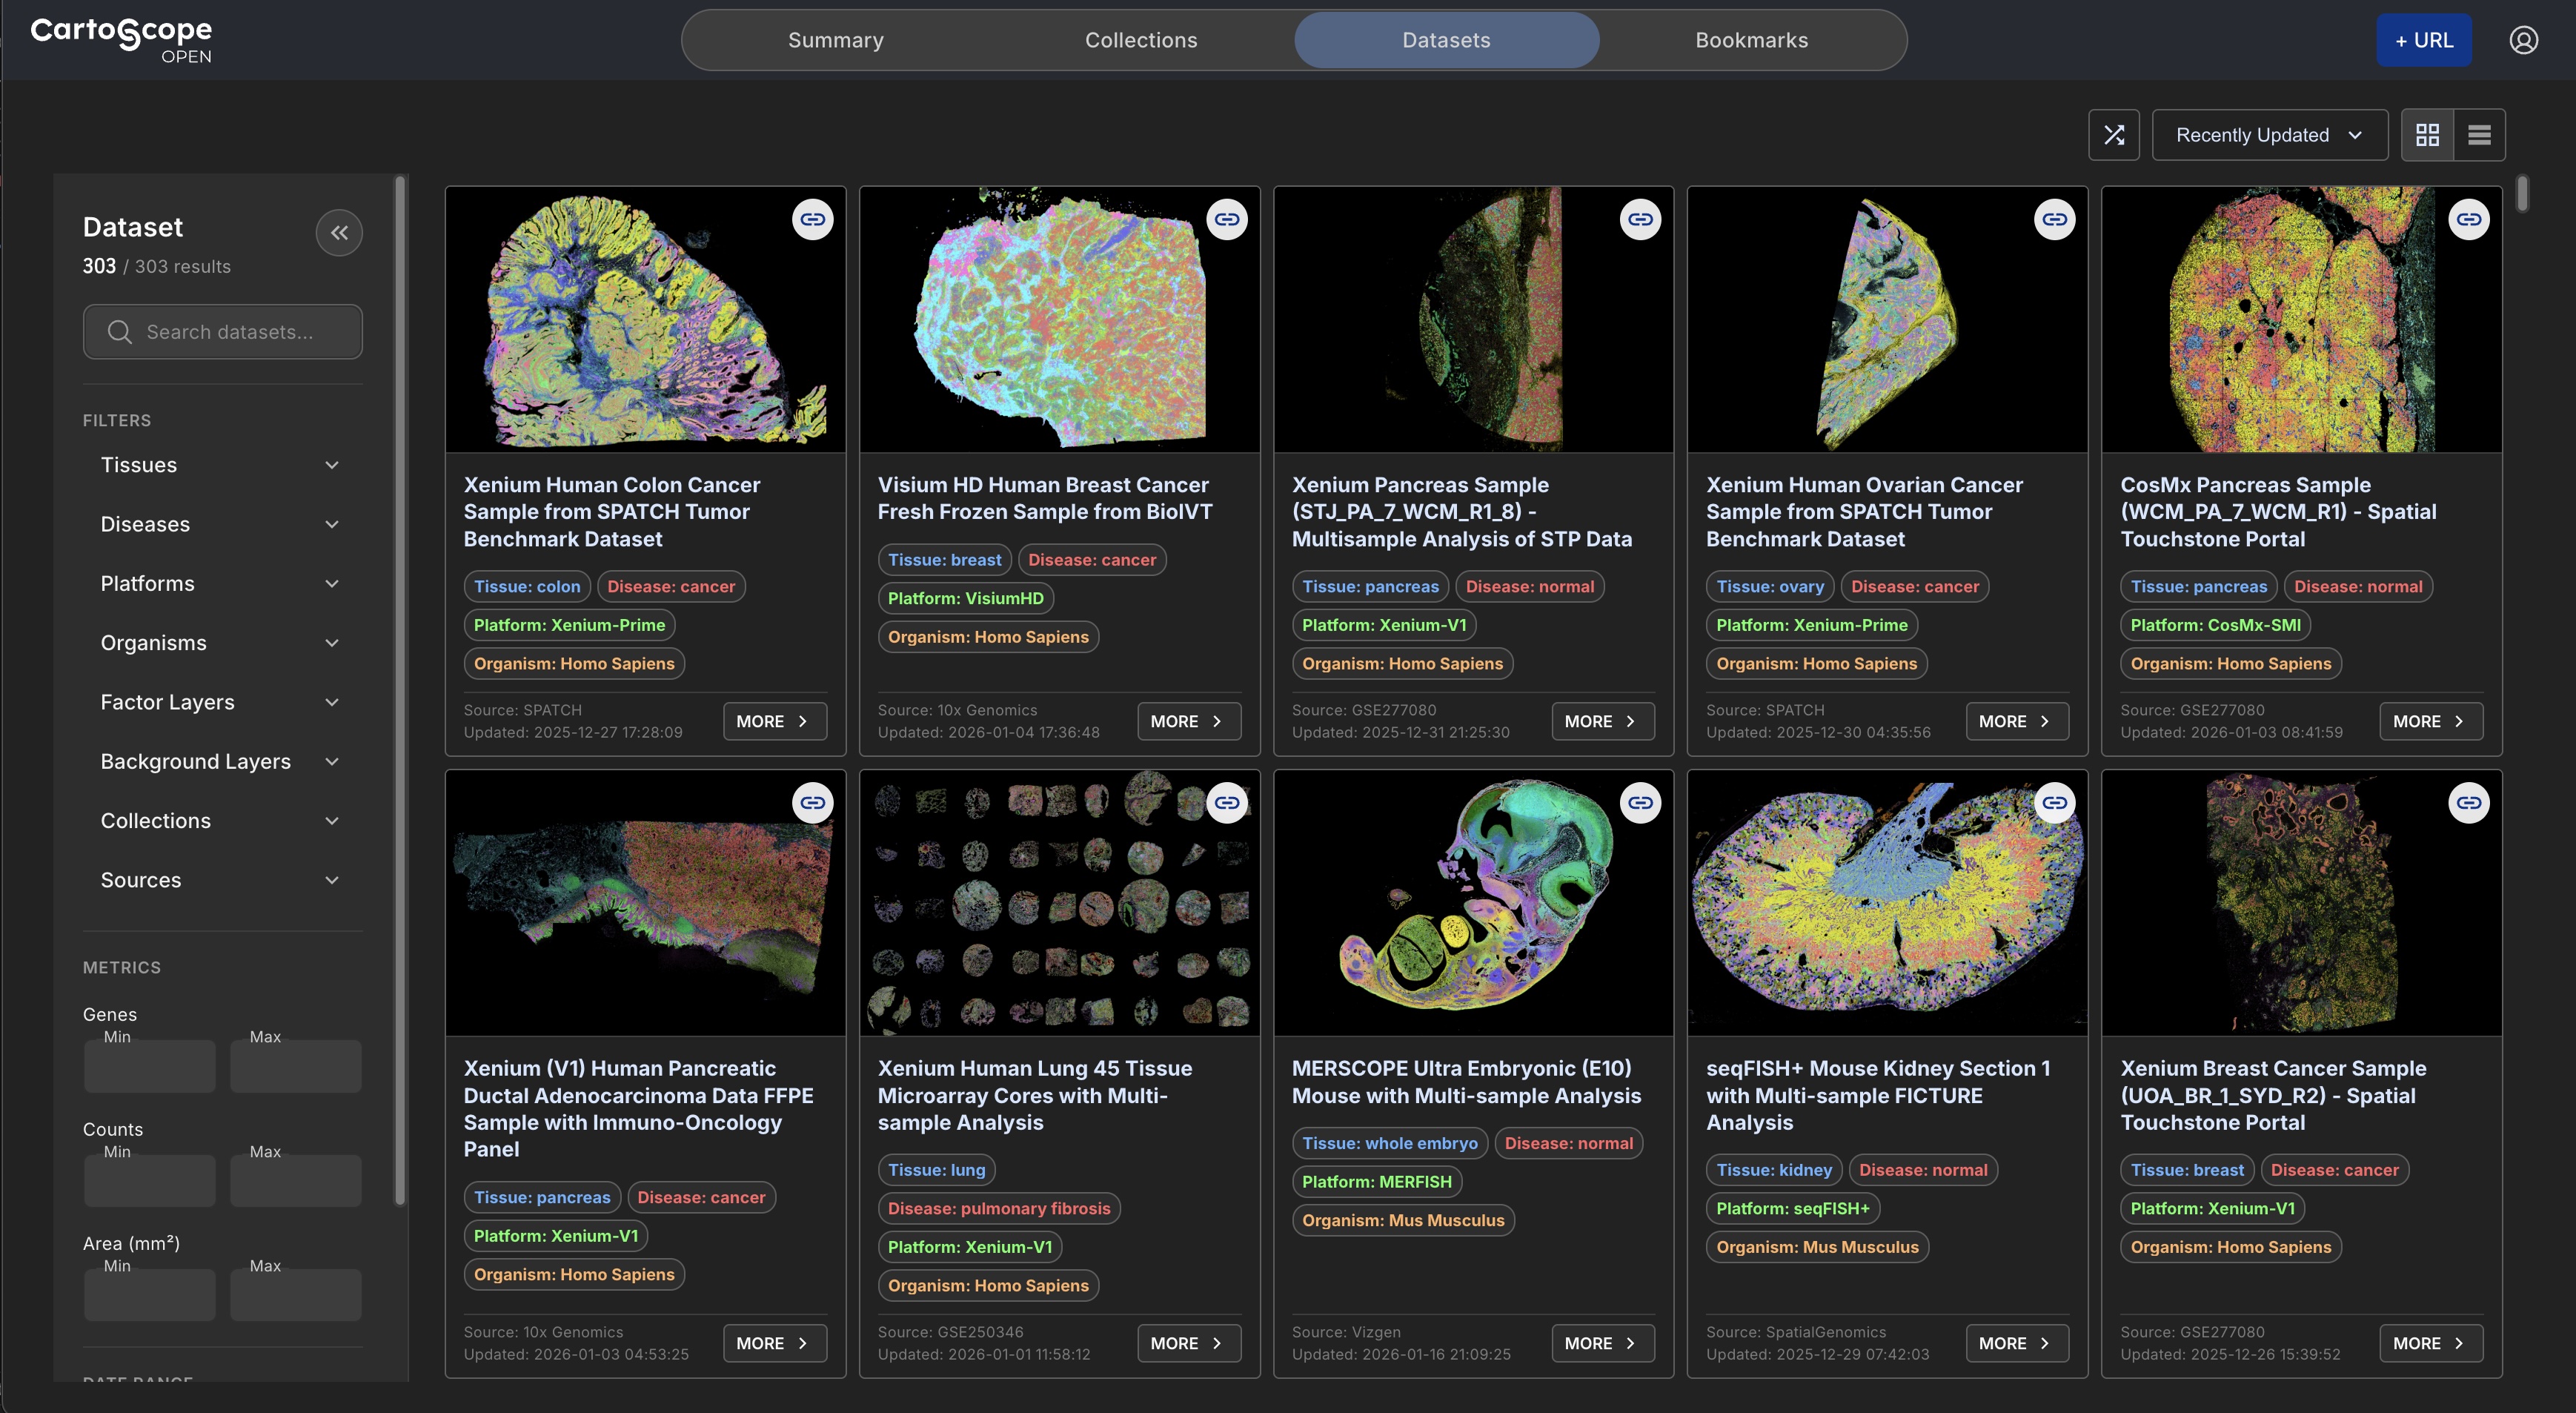
Task: Open the Recently Updated sort dropdown
Action: click(2269, 135)
